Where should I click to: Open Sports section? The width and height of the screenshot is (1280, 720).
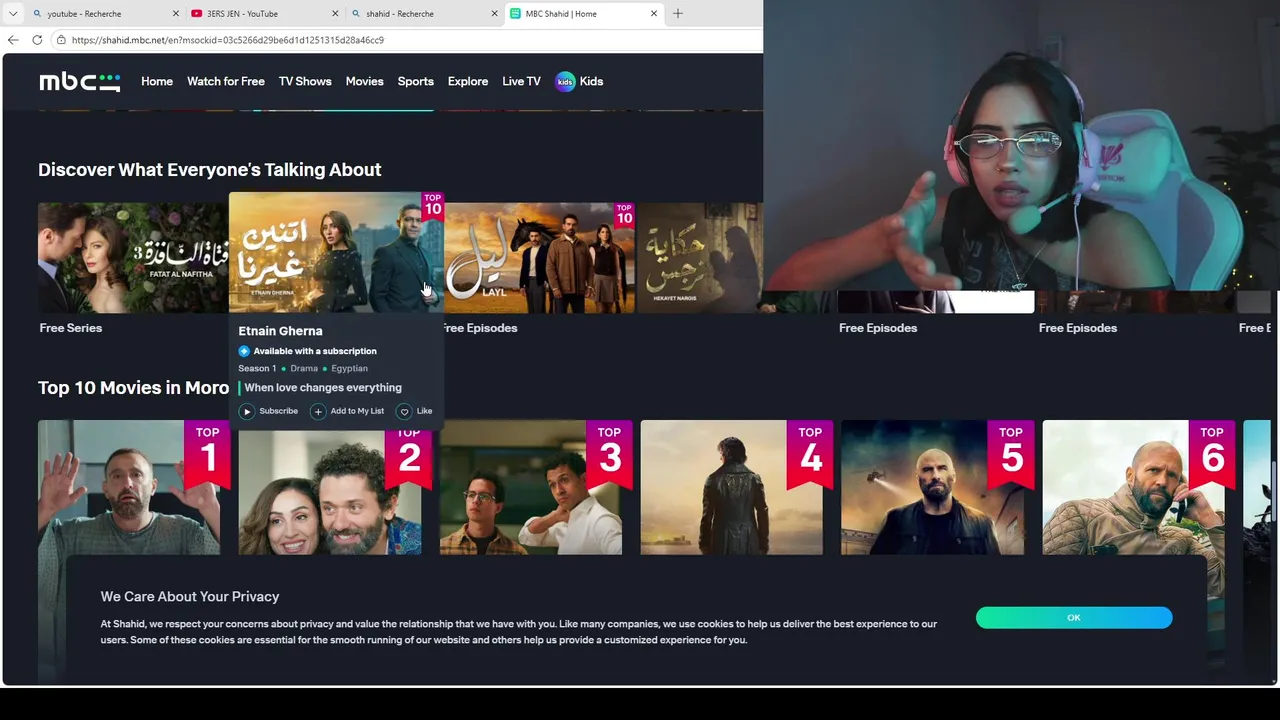pyautogui.click(x=416, y=82)
